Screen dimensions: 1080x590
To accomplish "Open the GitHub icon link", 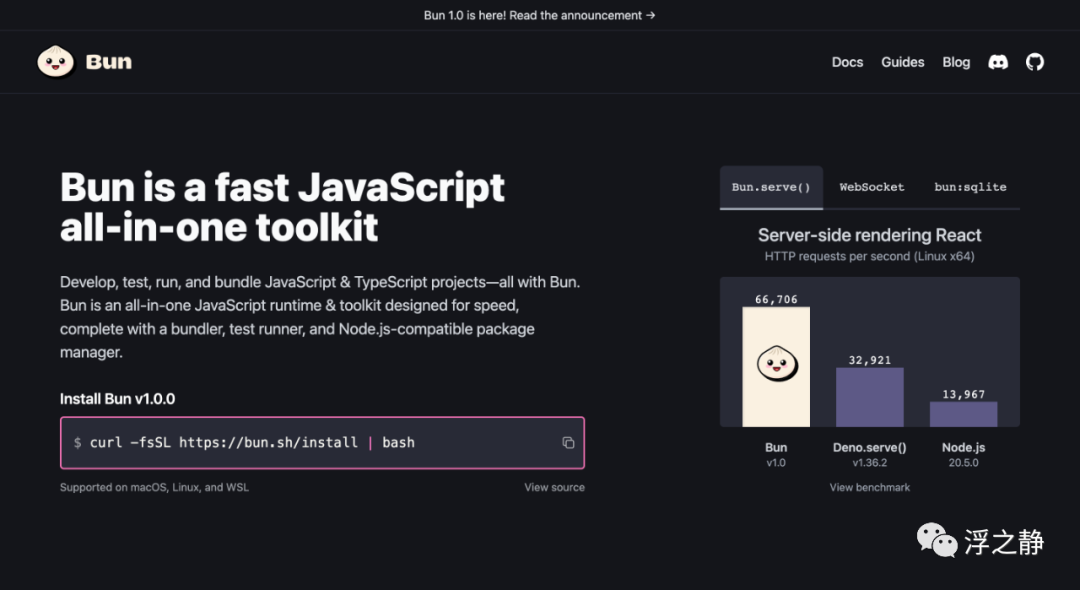I will pos(1035,62).
